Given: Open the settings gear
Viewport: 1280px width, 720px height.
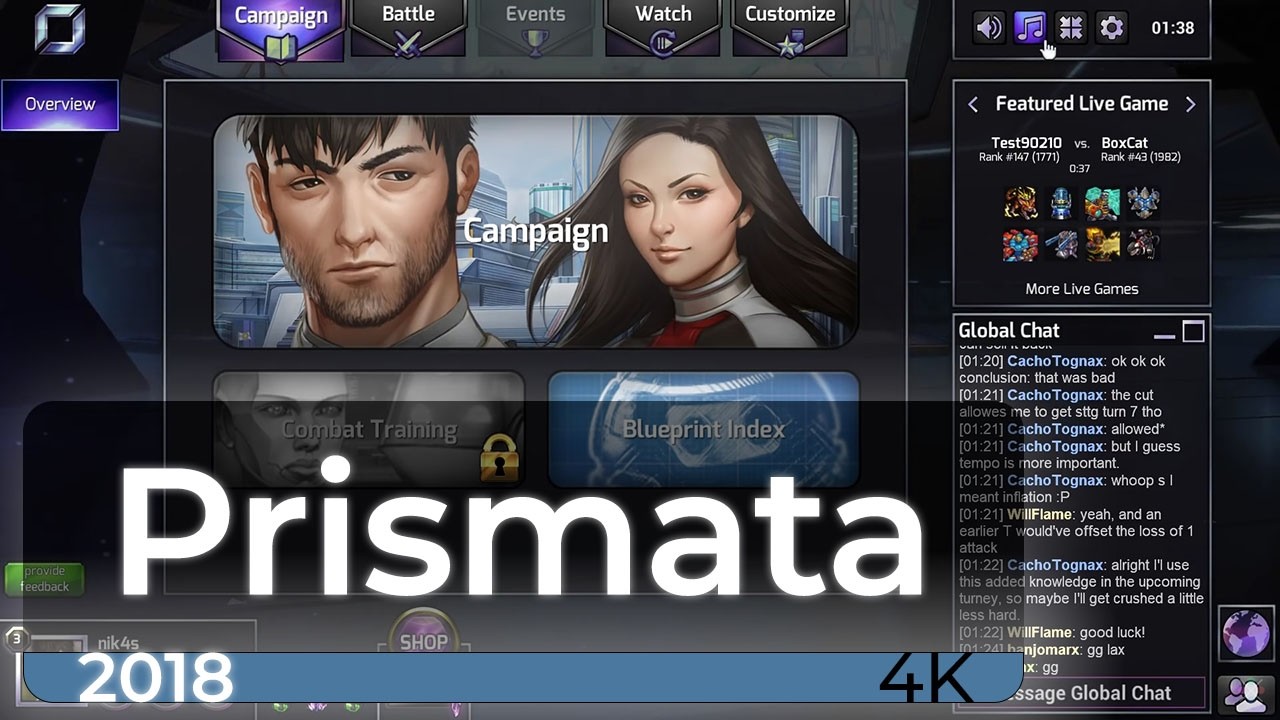Looking at the screenshot, I should 1111,28.
